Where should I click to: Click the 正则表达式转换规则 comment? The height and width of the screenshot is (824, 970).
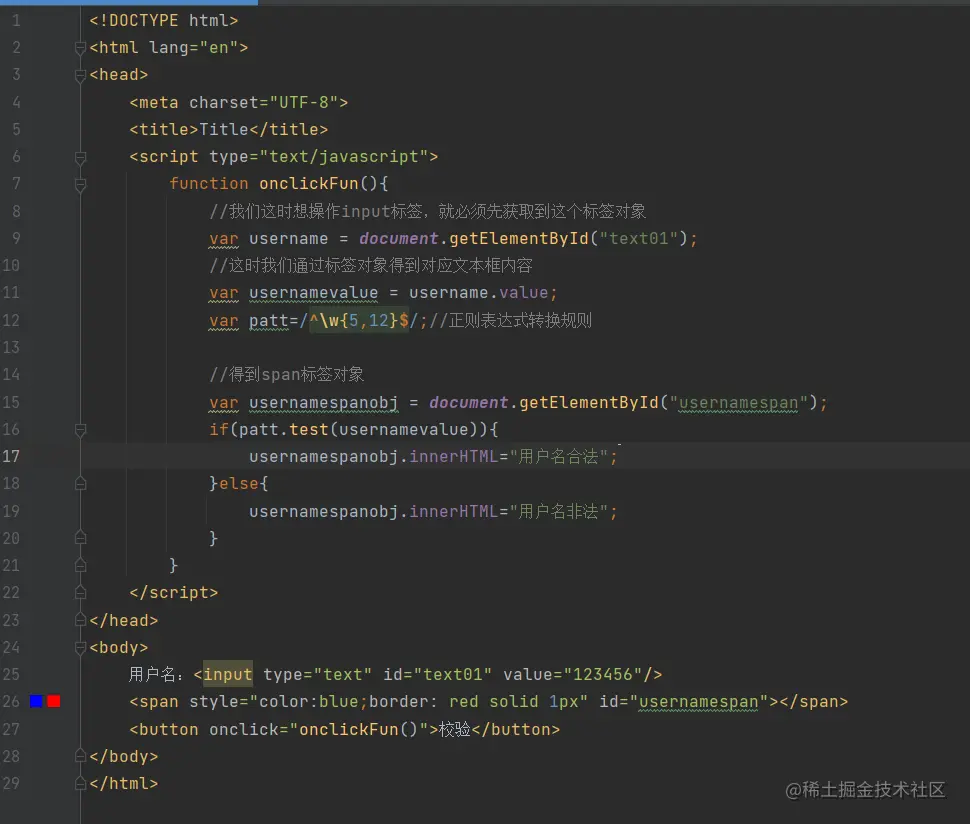(510, 320)
